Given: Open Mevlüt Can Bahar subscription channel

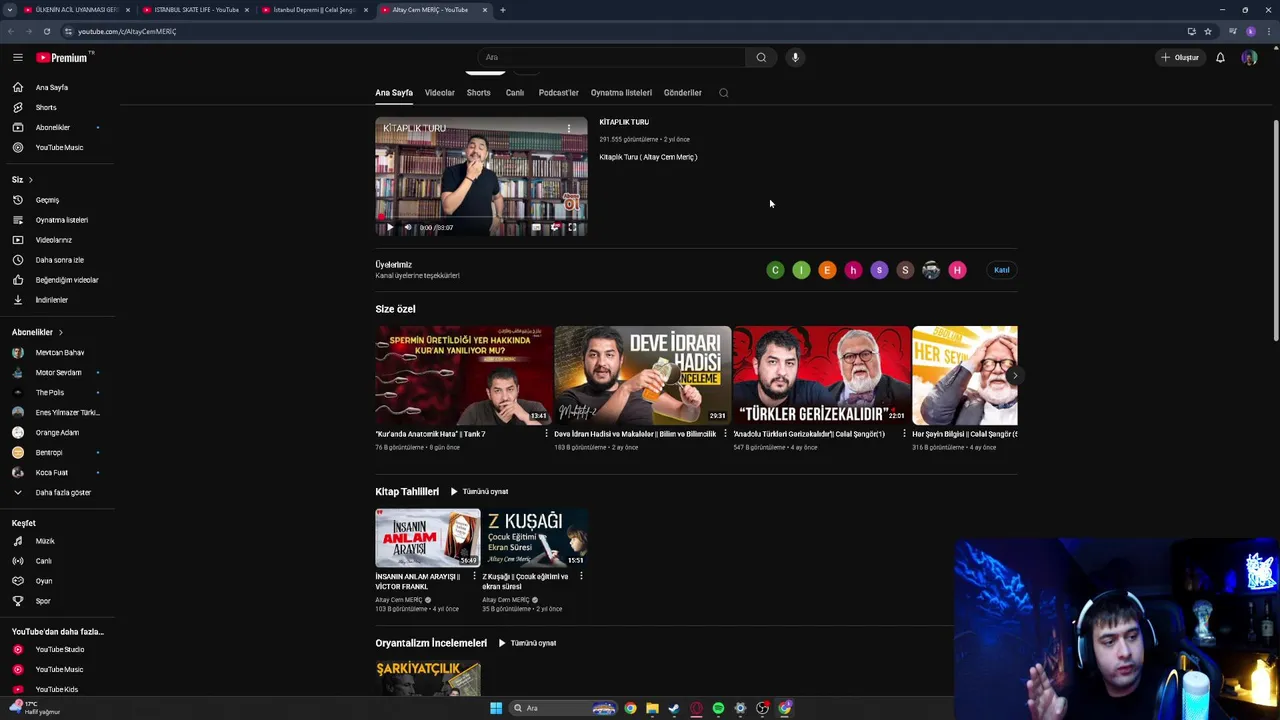Looking at the screenshot, I should (58, 352).
